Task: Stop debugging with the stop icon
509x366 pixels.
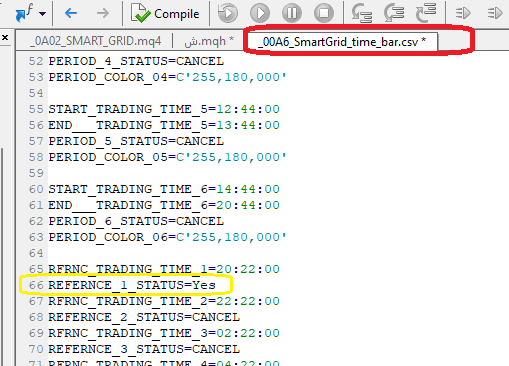Action: (x=324, y=13)
